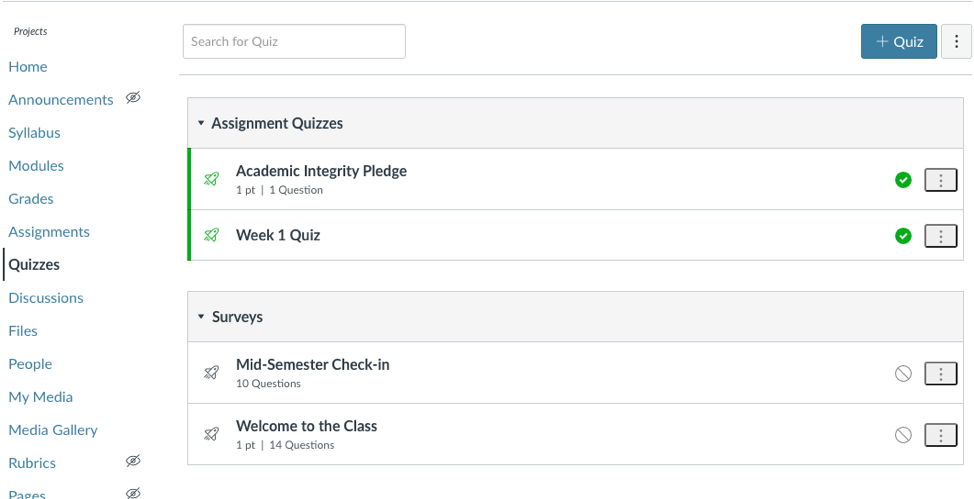Add a new quiz with +Quiz button
974x499 pixels.
coord(898,42)
